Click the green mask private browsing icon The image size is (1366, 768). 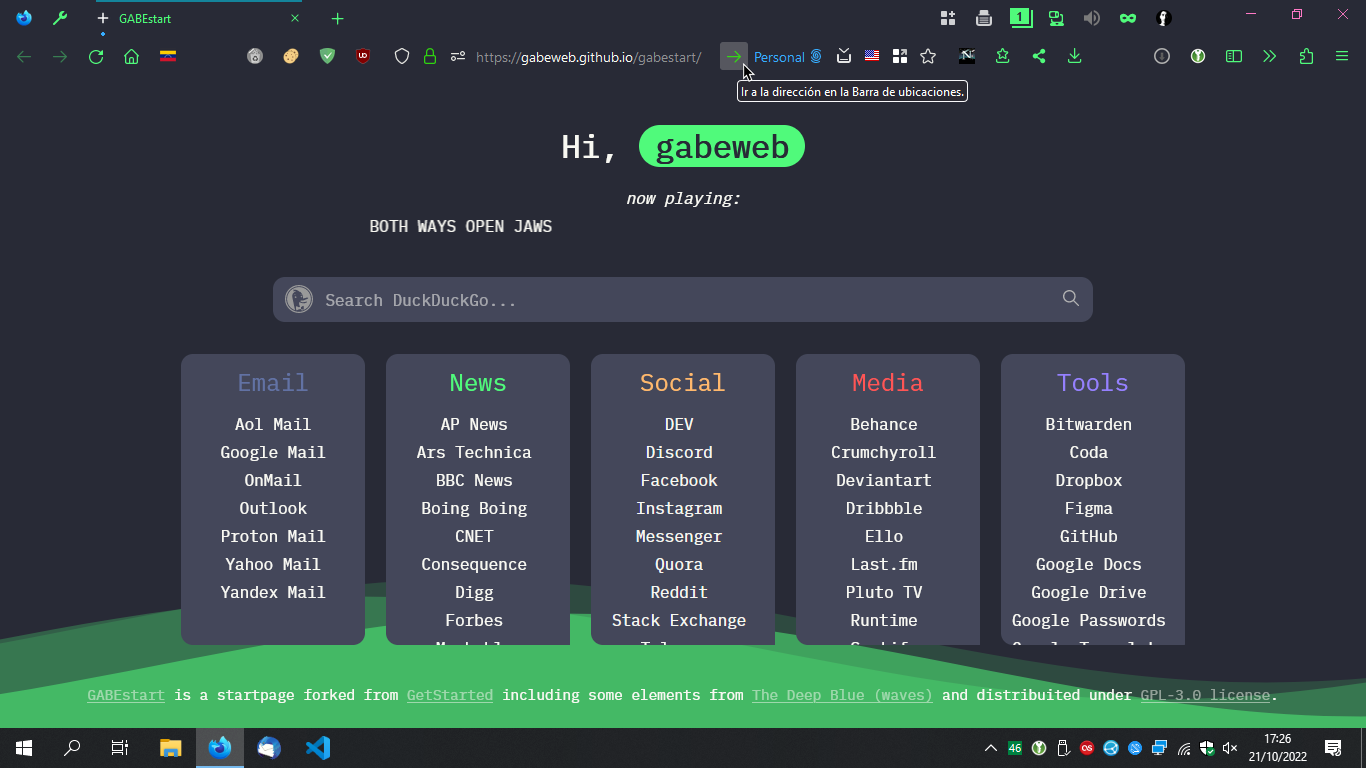[x=1128, y=18]
